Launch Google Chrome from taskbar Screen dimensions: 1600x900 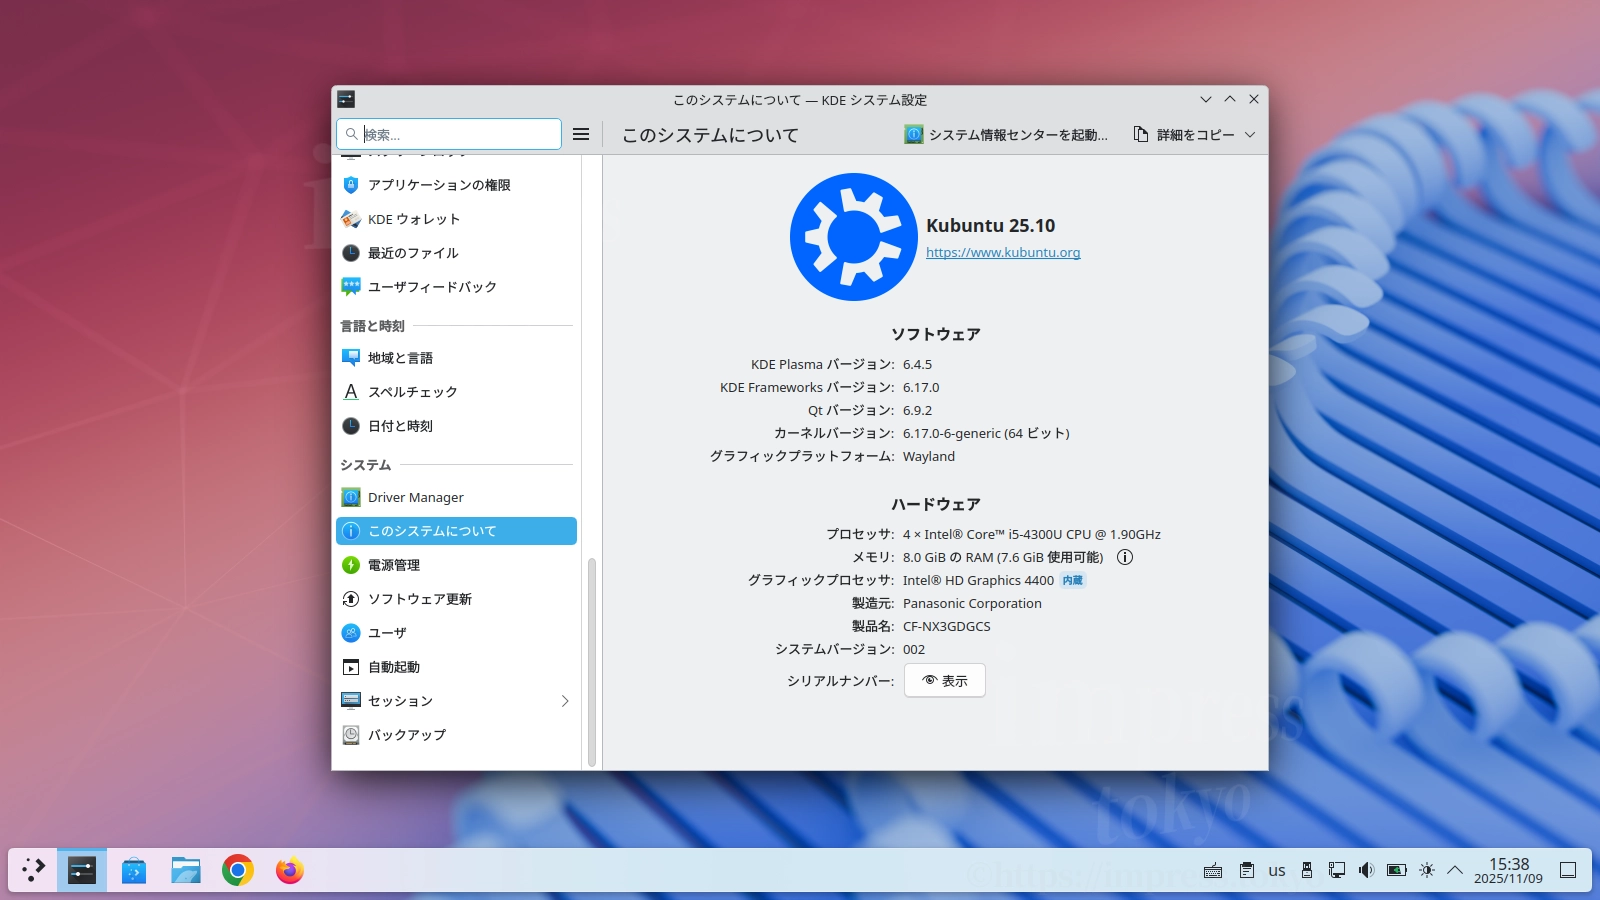[x=238, y=870]
